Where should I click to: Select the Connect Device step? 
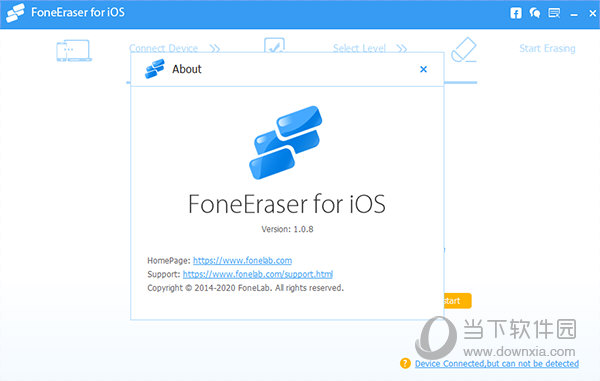click(163, 49)
